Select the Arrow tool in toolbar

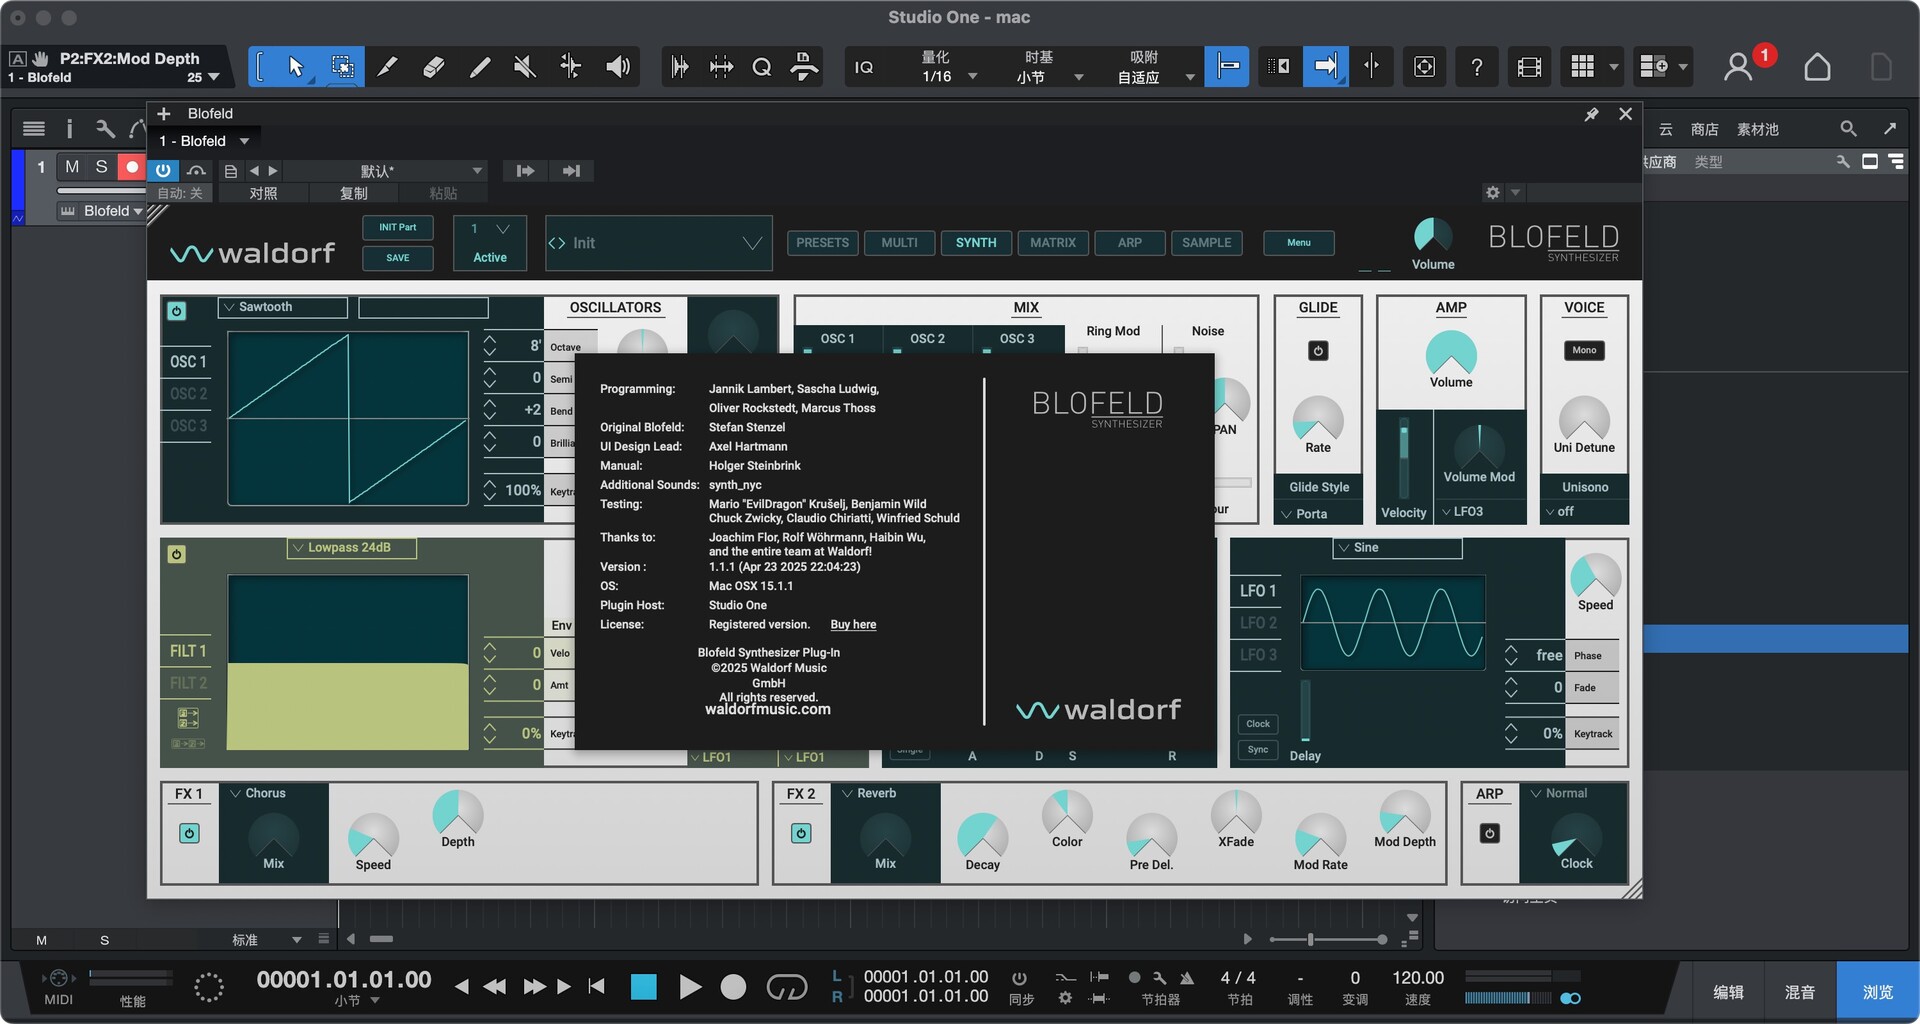(x=295, y=67)
